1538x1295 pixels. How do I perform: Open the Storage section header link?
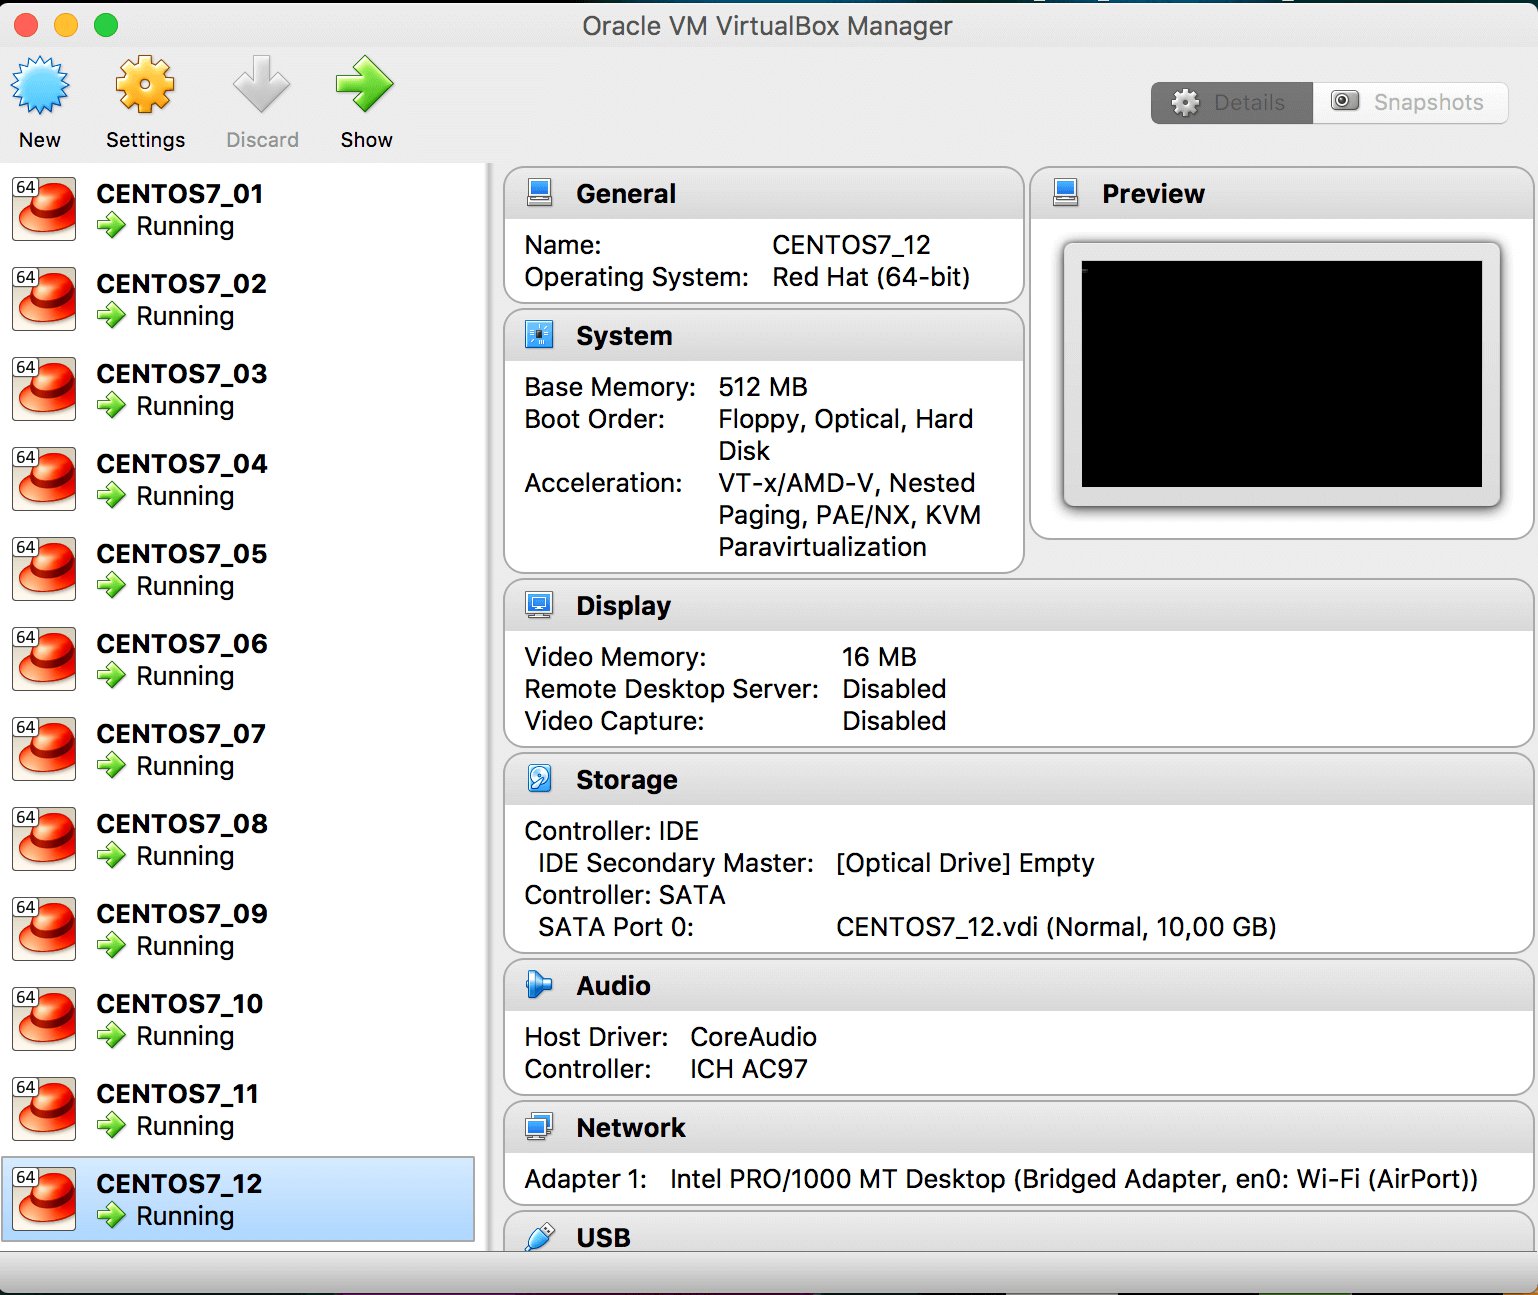click(x=627, y=780)
